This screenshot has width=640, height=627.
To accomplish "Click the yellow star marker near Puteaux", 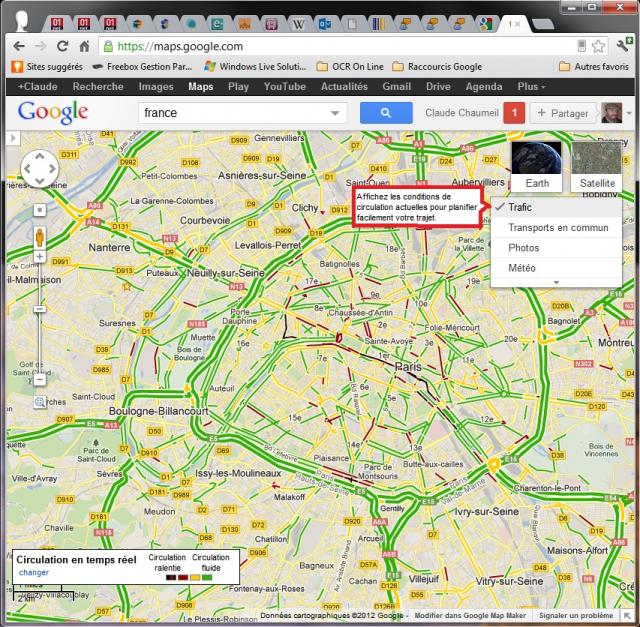I will [127, 286].
